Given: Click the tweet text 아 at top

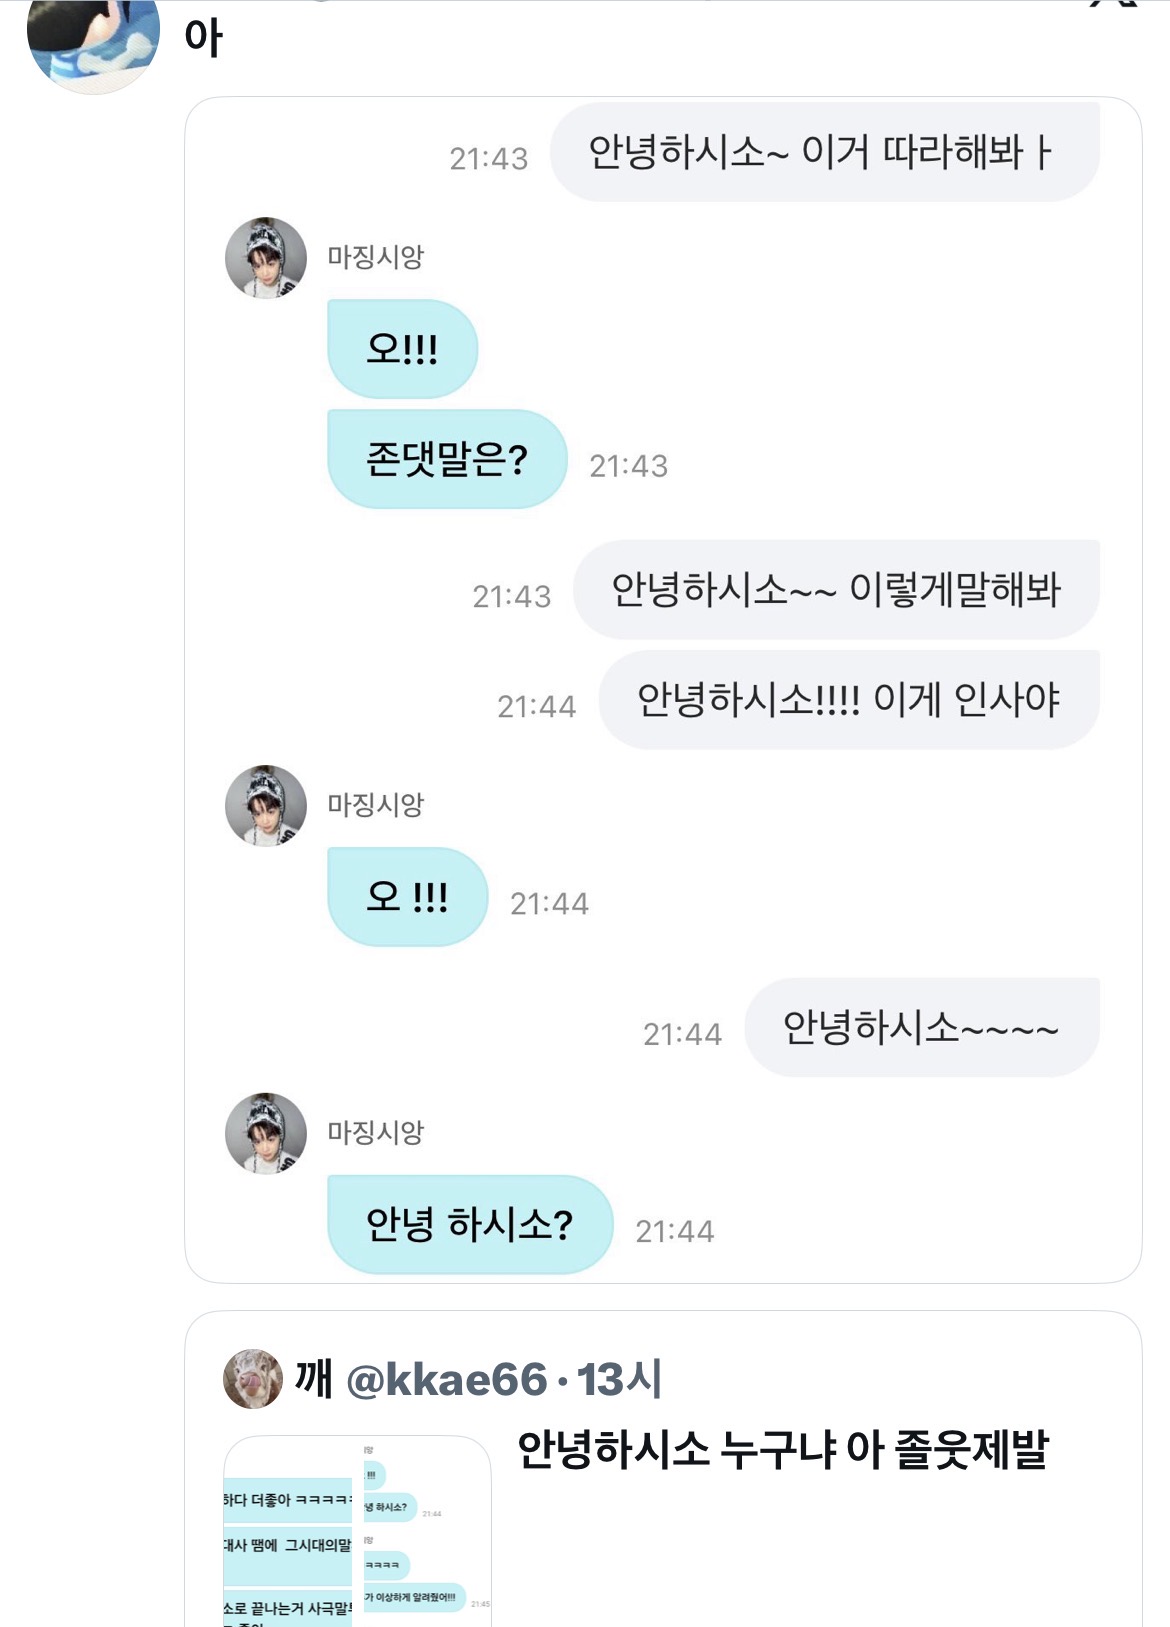Looking at the screenshot, I should (203, 38).
